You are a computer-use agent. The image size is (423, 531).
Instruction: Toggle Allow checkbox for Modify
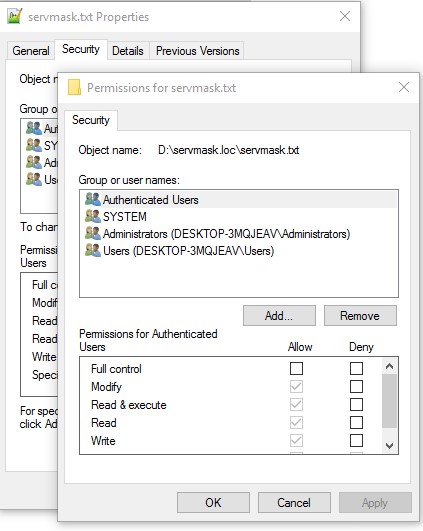296,386
